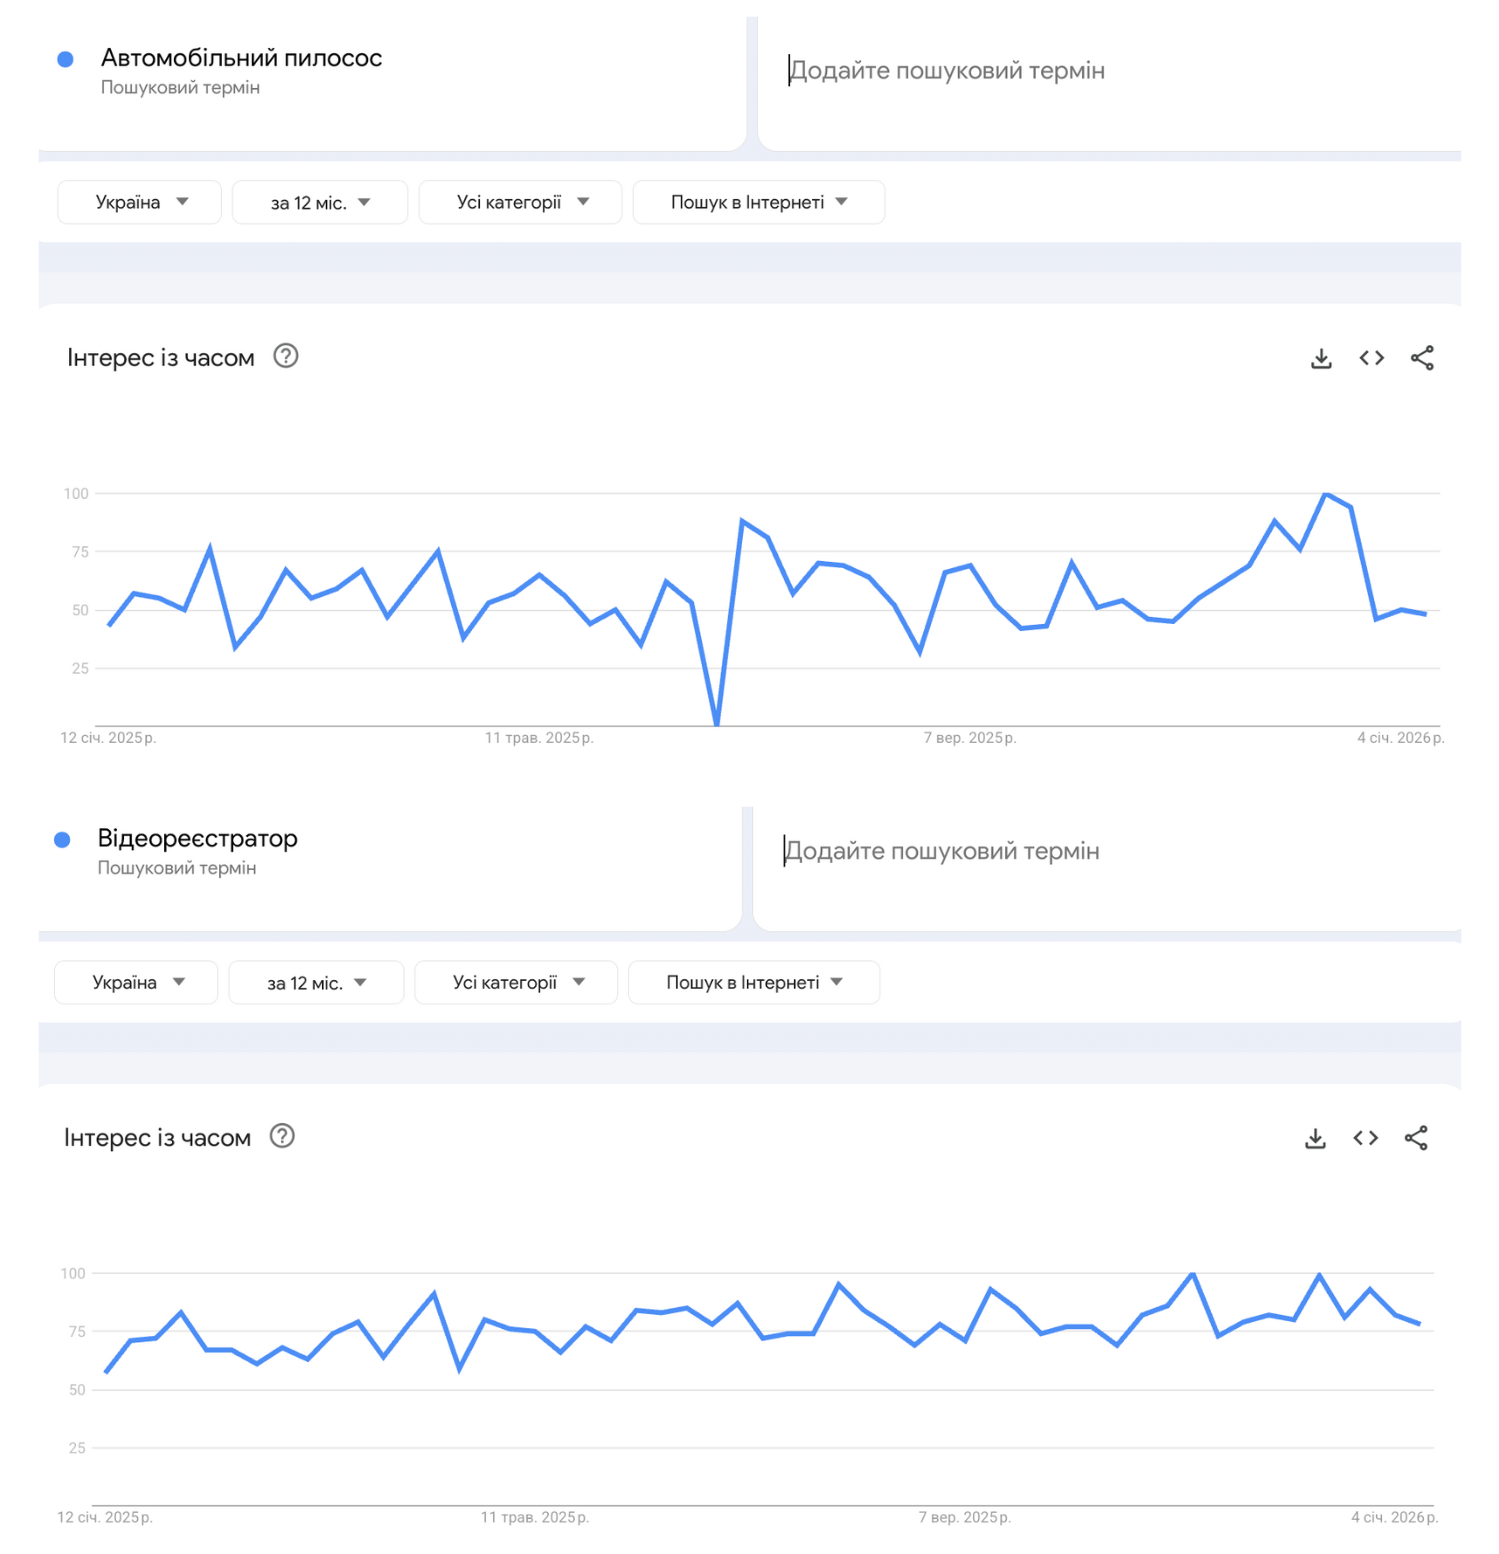The width and height of the screenshot is (1499, 1554).
Task: Share the Автомобільний пилосос trend chart
Action: click(1422, 357)
